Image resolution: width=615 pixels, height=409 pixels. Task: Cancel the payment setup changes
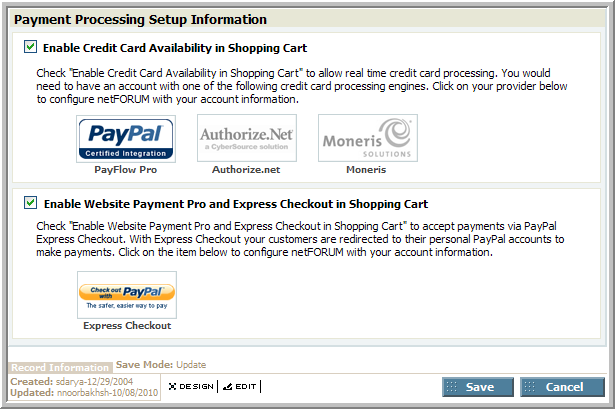coord(562,387)
